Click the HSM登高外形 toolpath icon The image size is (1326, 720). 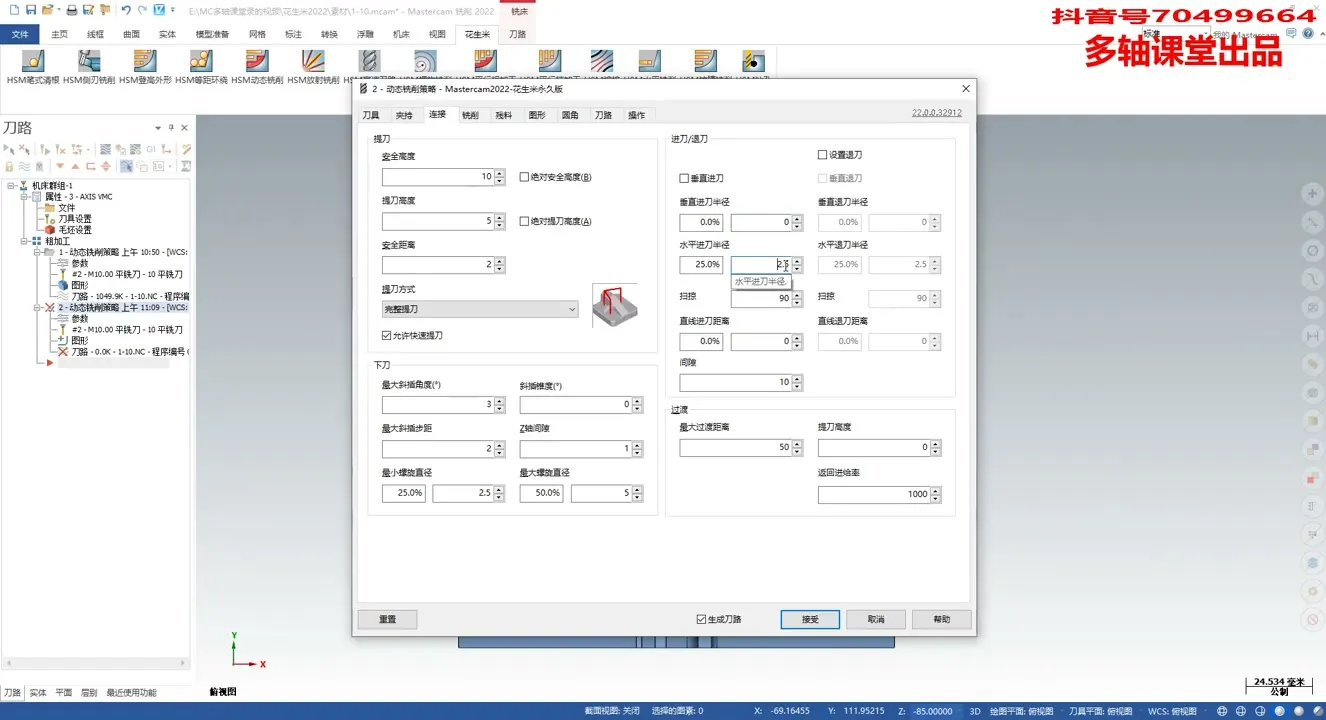pos(145,62)
